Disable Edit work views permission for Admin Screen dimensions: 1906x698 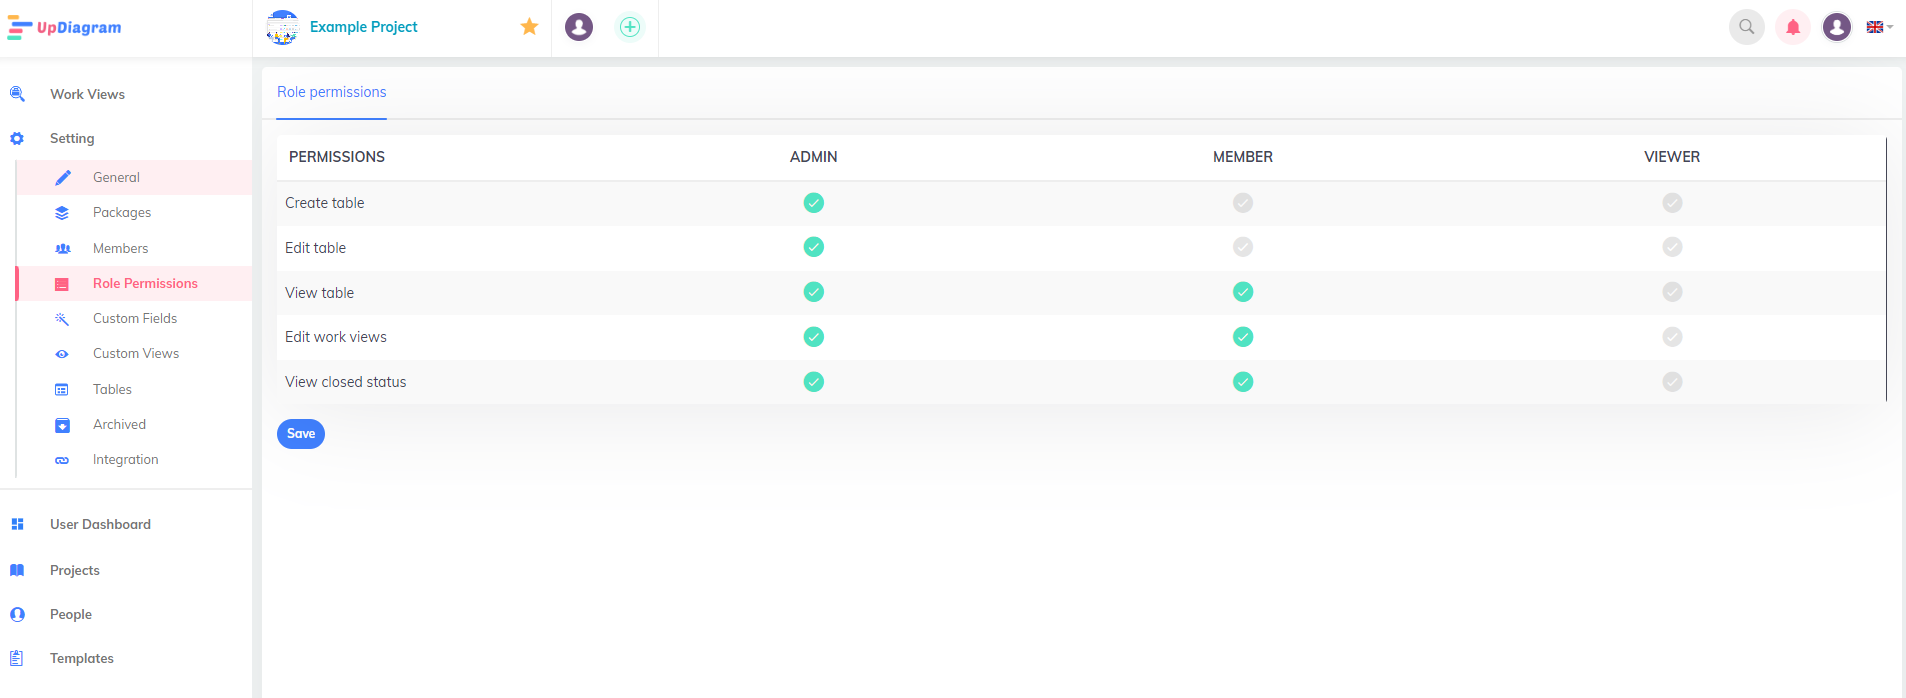(x=813, y=337)
